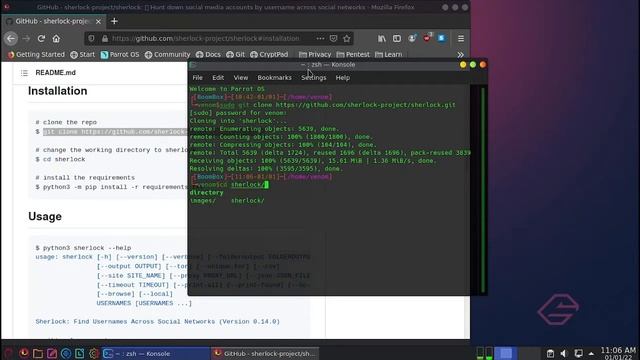This screenshot has height=360, width=640.
Task: Expand the Privacy bookmarks folder
Action: (315, 54)
